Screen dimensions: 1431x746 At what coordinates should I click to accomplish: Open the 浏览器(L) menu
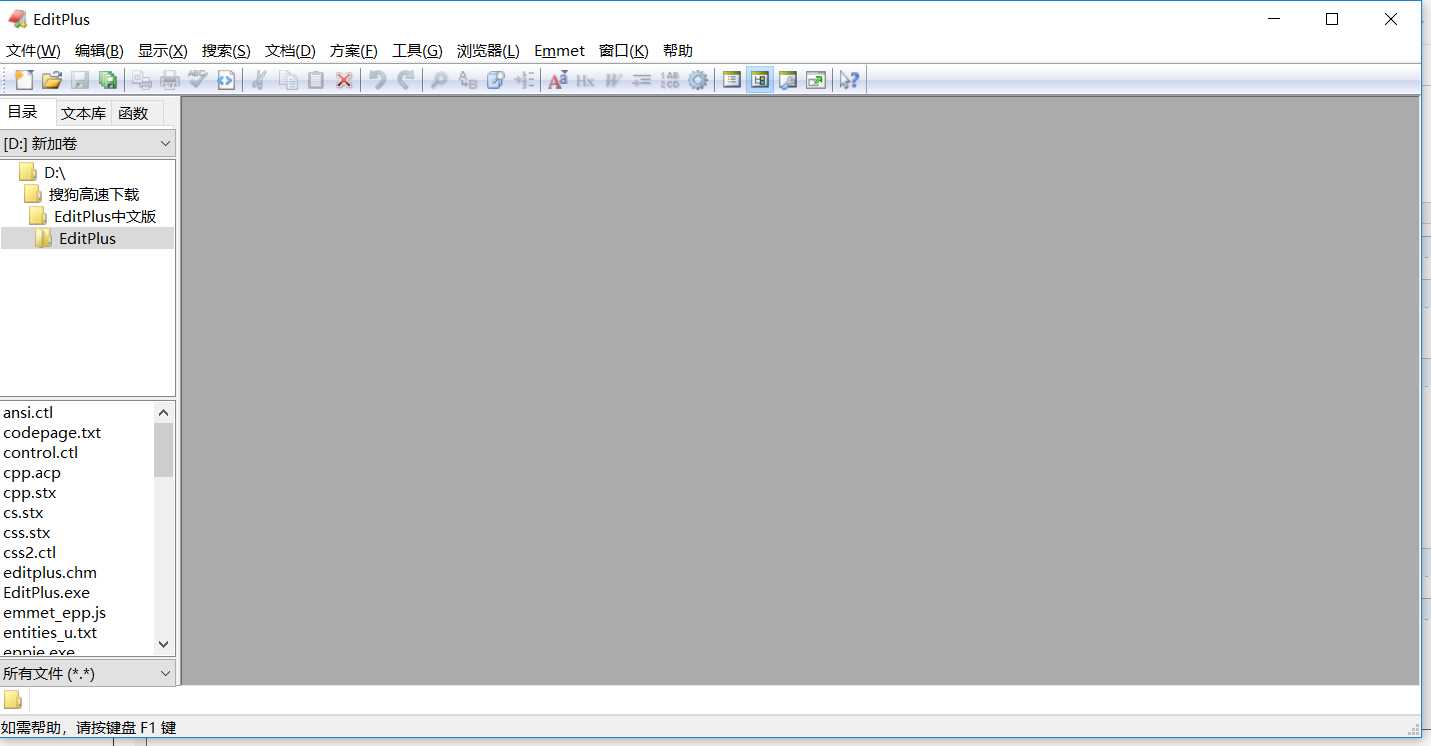[x=488, y=51]
